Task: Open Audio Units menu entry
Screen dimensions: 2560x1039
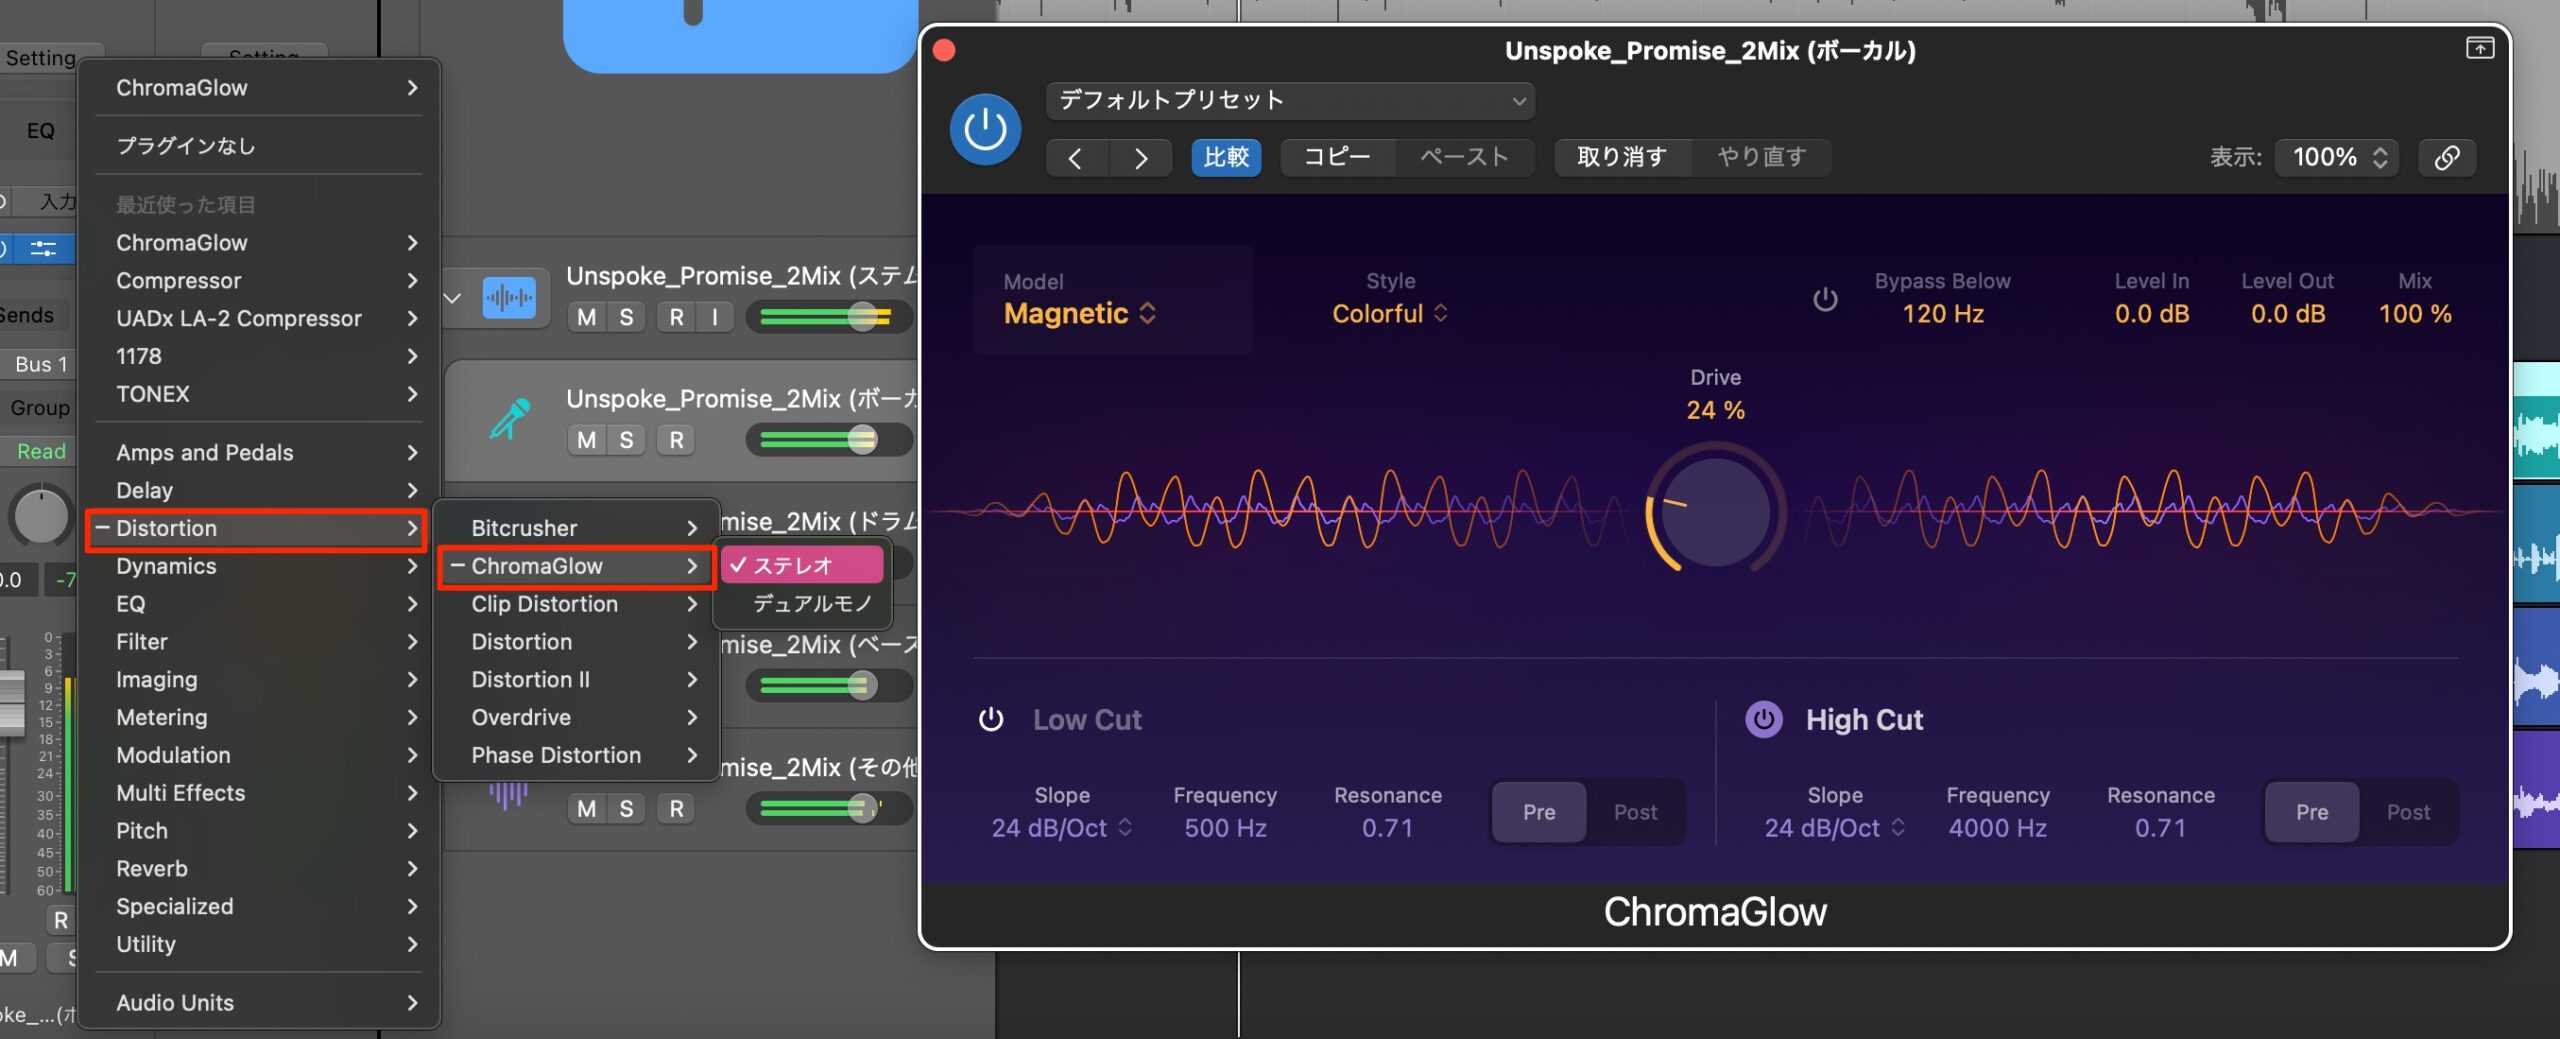Action: click(258, 1003)
